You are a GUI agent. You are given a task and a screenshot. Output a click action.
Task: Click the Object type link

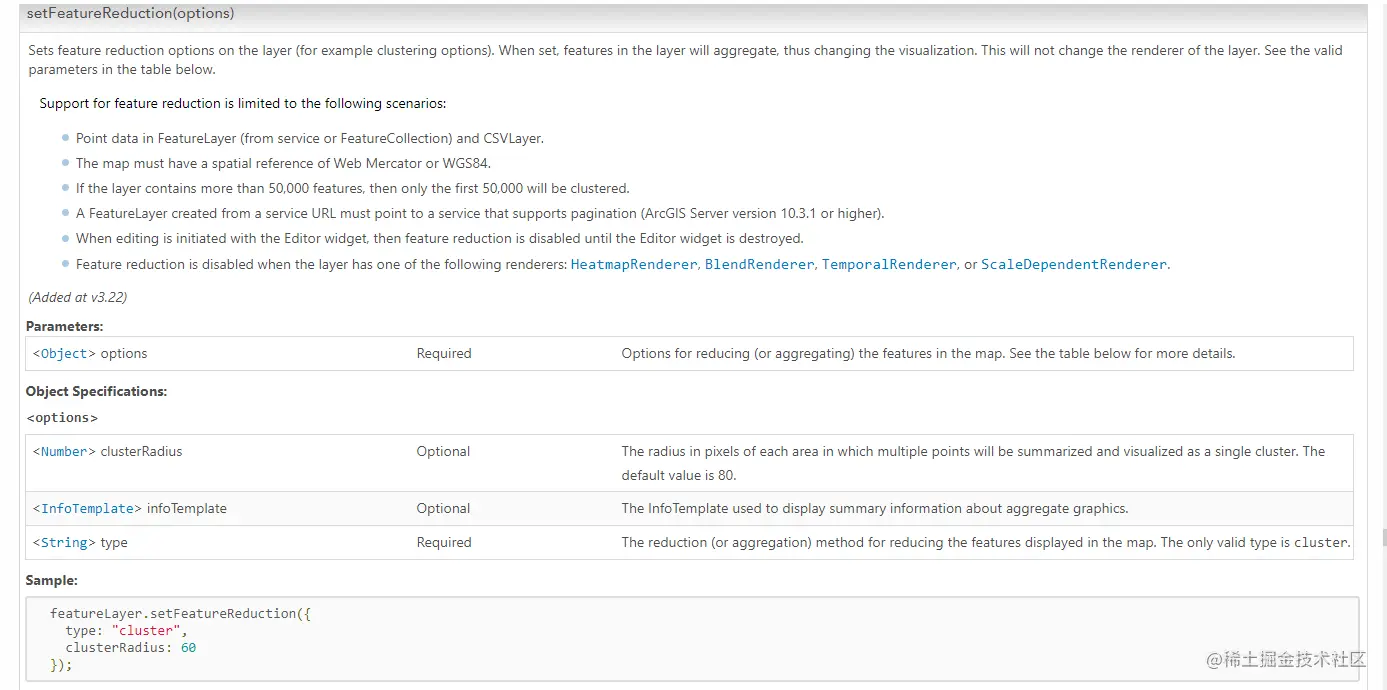click(x=64, y=354)
